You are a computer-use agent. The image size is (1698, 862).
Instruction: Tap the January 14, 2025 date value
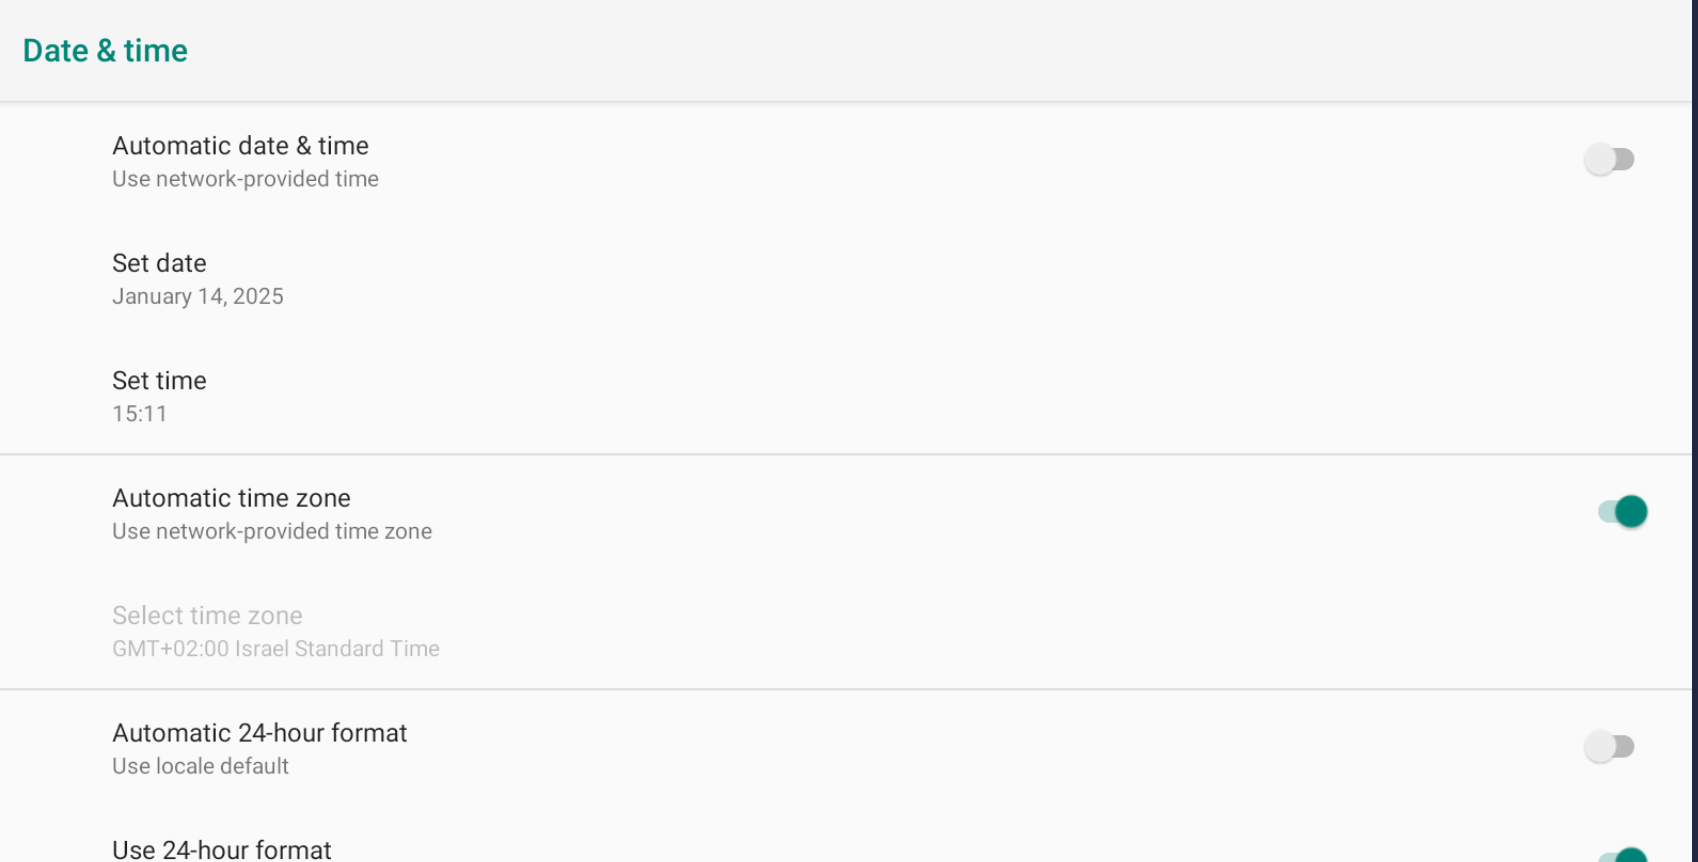tap(198, 297)
